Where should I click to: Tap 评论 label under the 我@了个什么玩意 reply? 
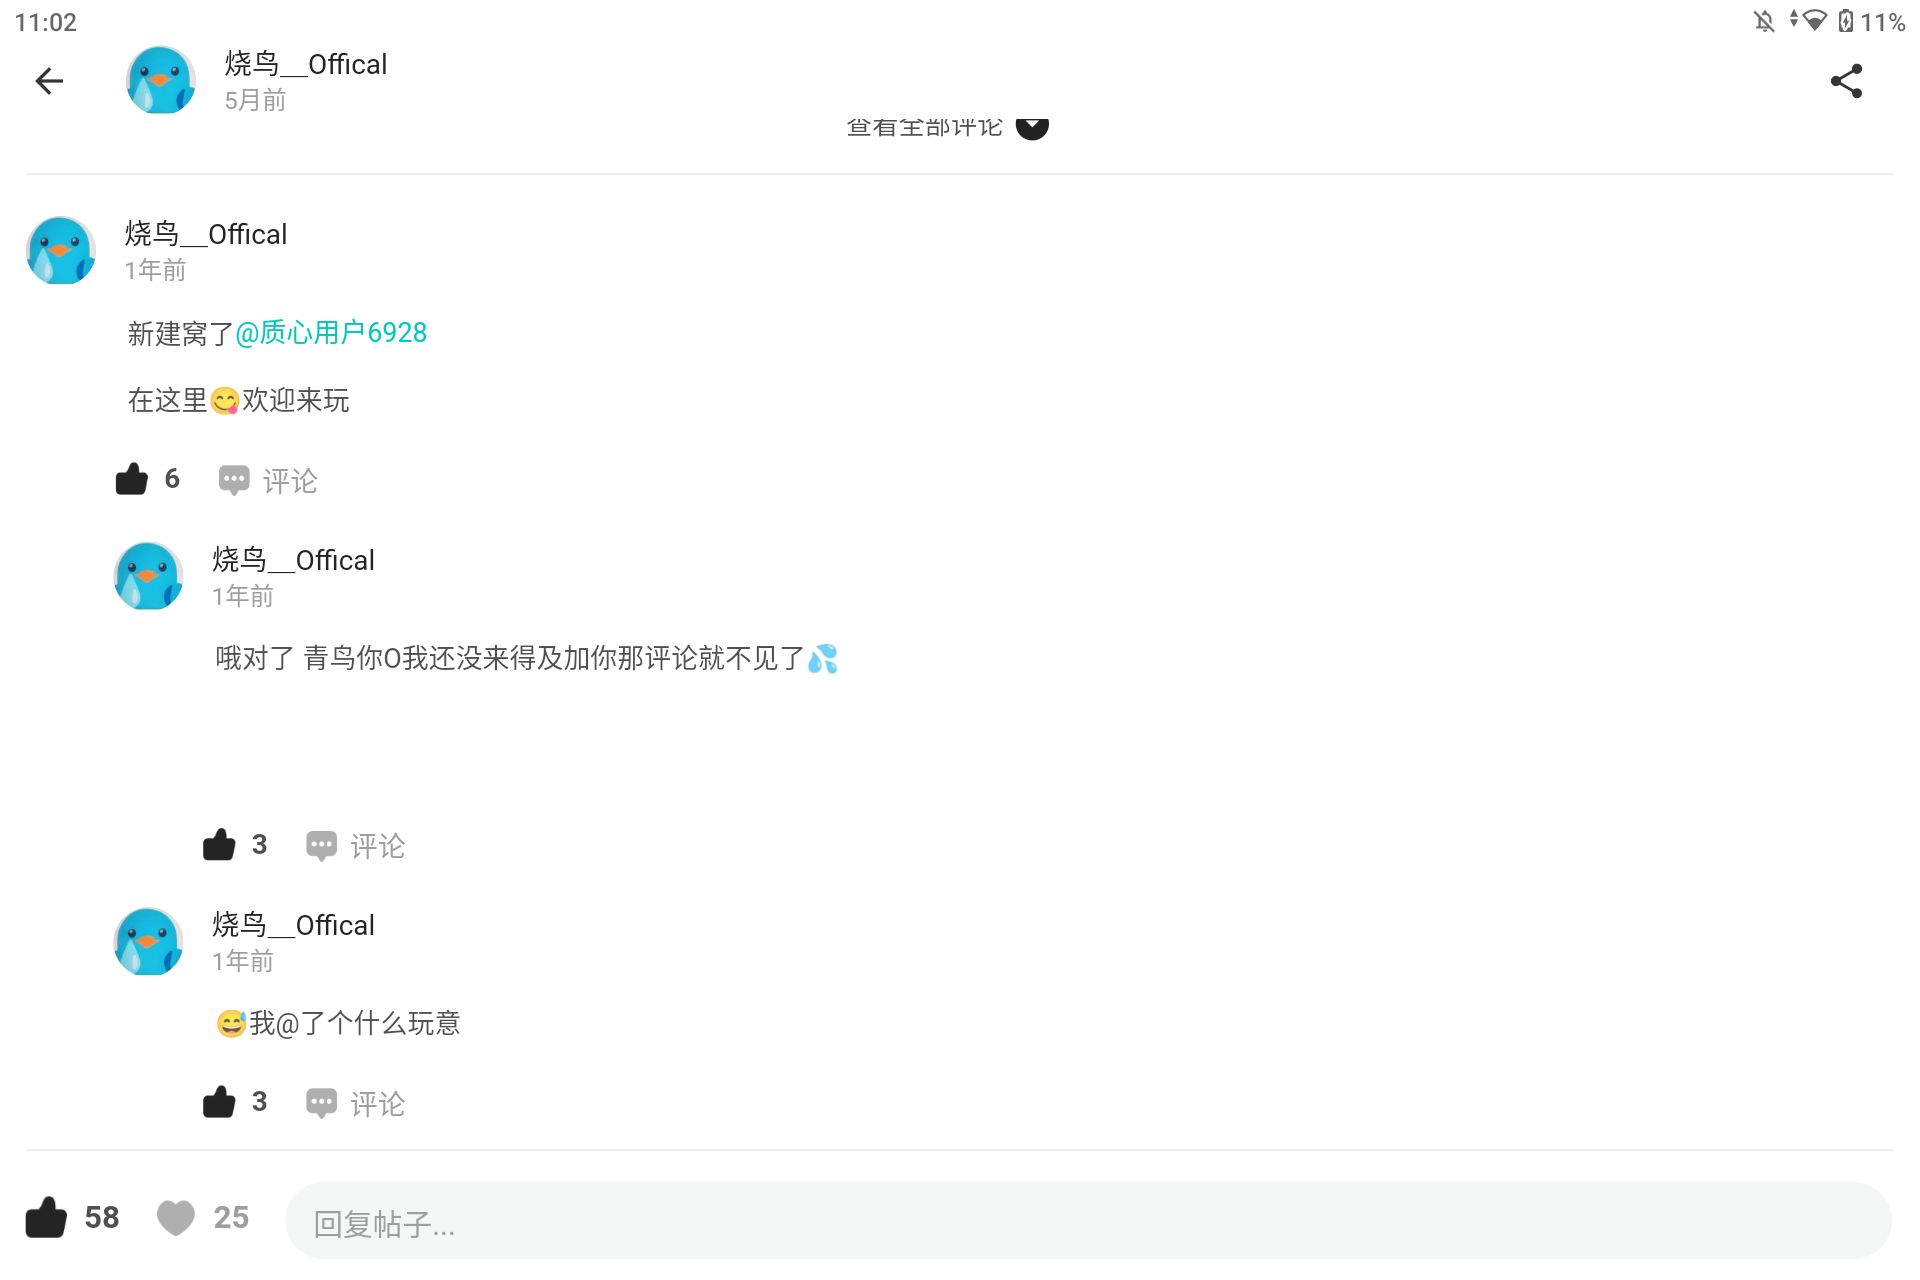(x=377, y=1103)
